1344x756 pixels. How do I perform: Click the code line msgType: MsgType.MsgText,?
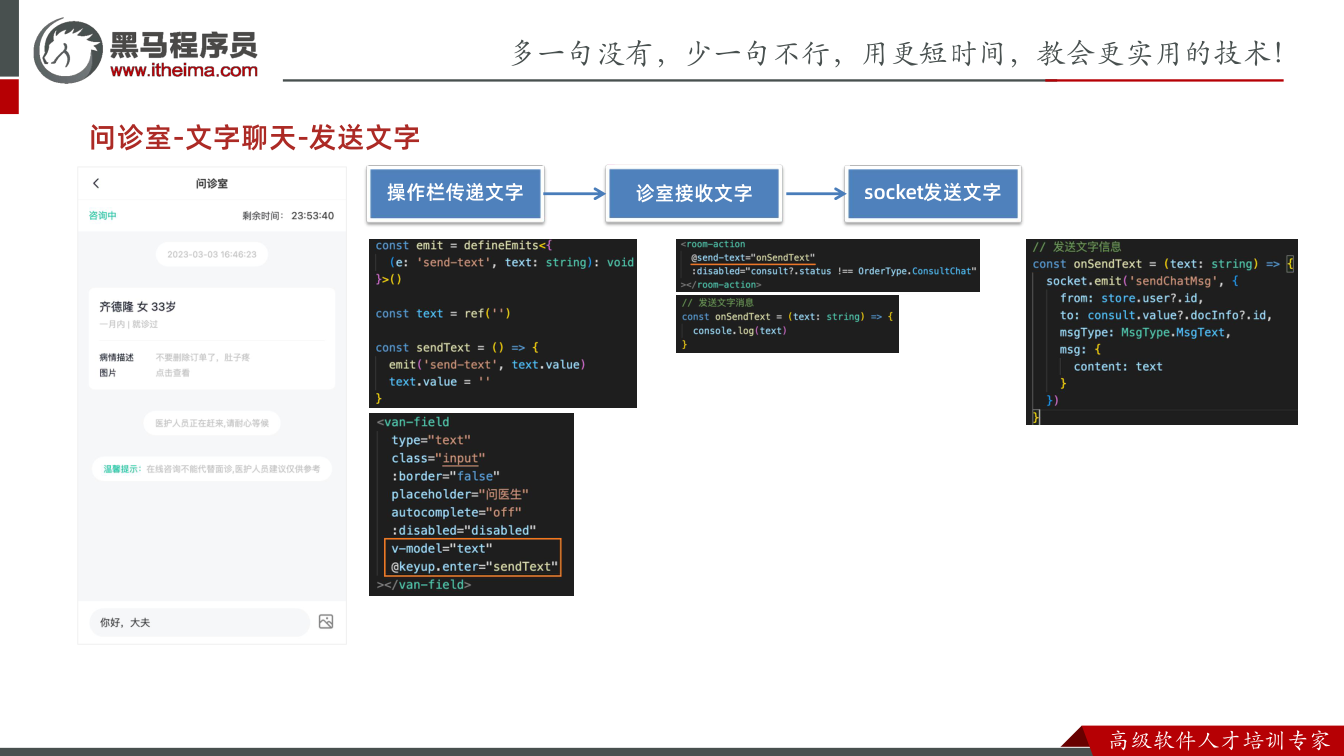pos(1146,332)
